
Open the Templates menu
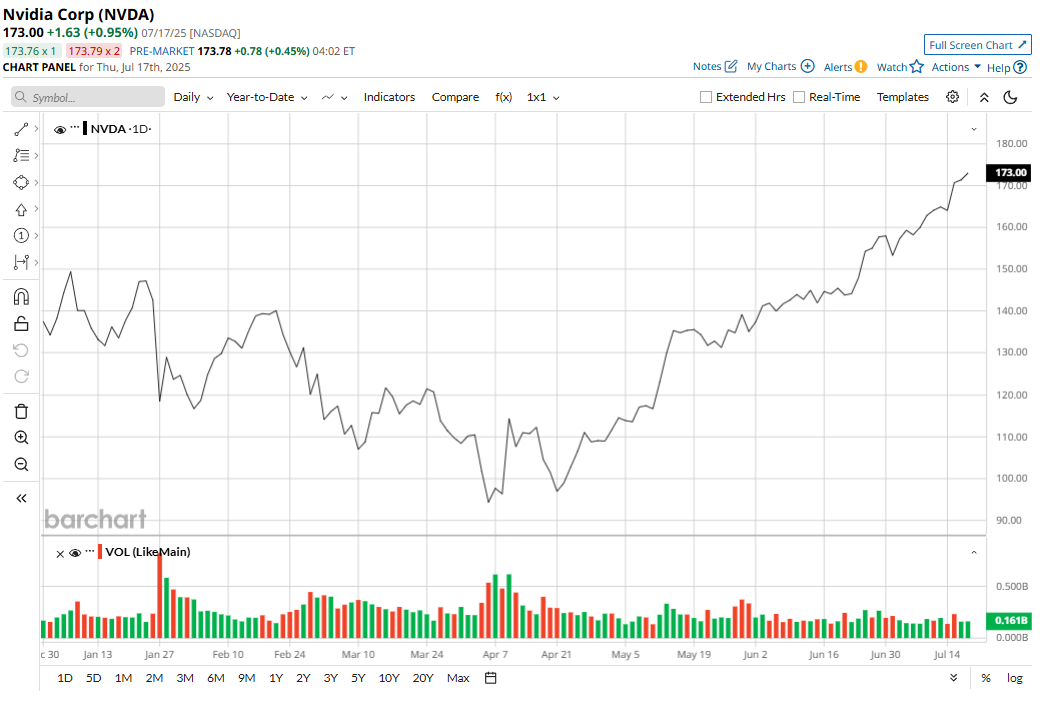[902, 97]
